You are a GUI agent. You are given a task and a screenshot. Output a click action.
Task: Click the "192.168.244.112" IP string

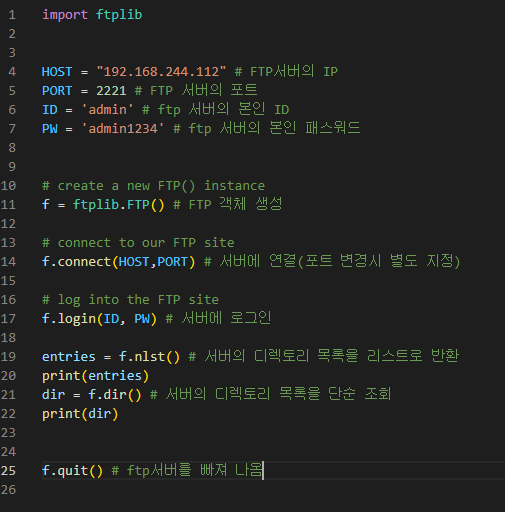tap(161, 72)
